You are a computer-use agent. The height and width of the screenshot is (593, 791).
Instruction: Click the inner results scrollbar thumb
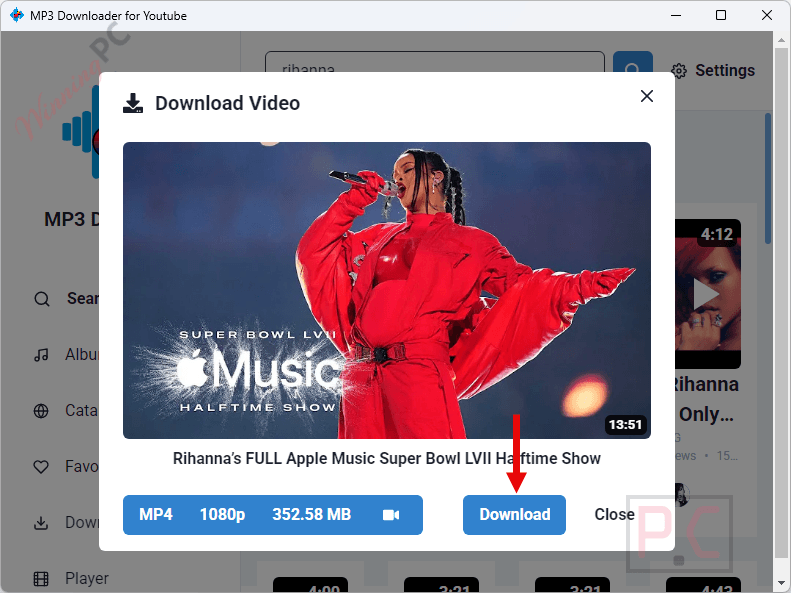pyautogui.click(x=768, y=179)
